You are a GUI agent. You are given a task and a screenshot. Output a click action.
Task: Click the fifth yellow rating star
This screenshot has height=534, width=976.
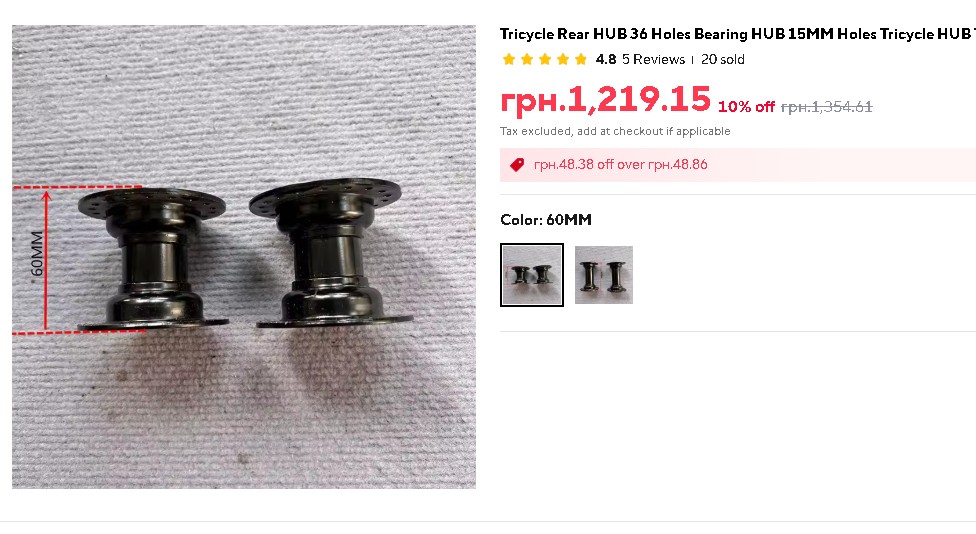pyautogui.click(x=581, y=59)
